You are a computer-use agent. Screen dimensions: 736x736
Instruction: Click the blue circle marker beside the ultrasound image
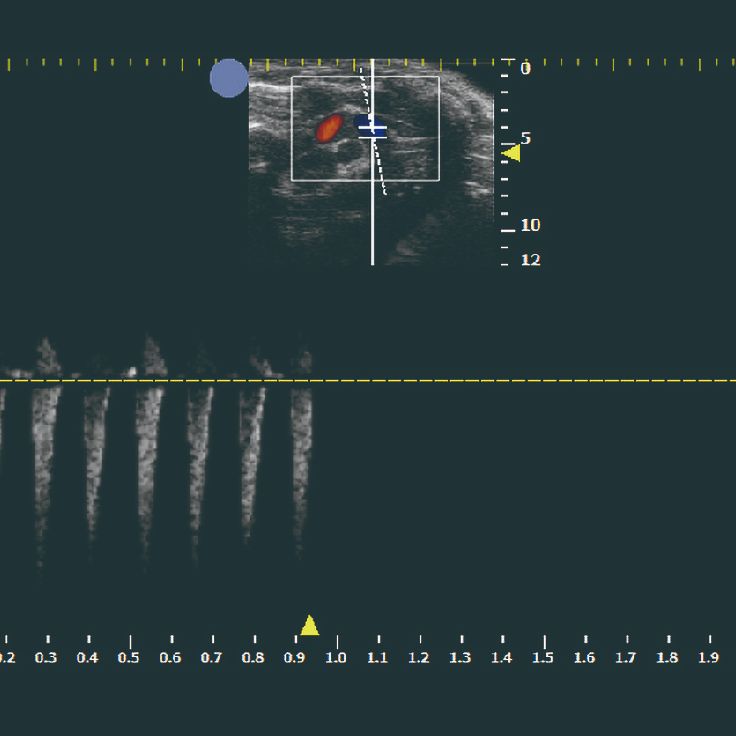pyautogui.click(x=229, y=78)
